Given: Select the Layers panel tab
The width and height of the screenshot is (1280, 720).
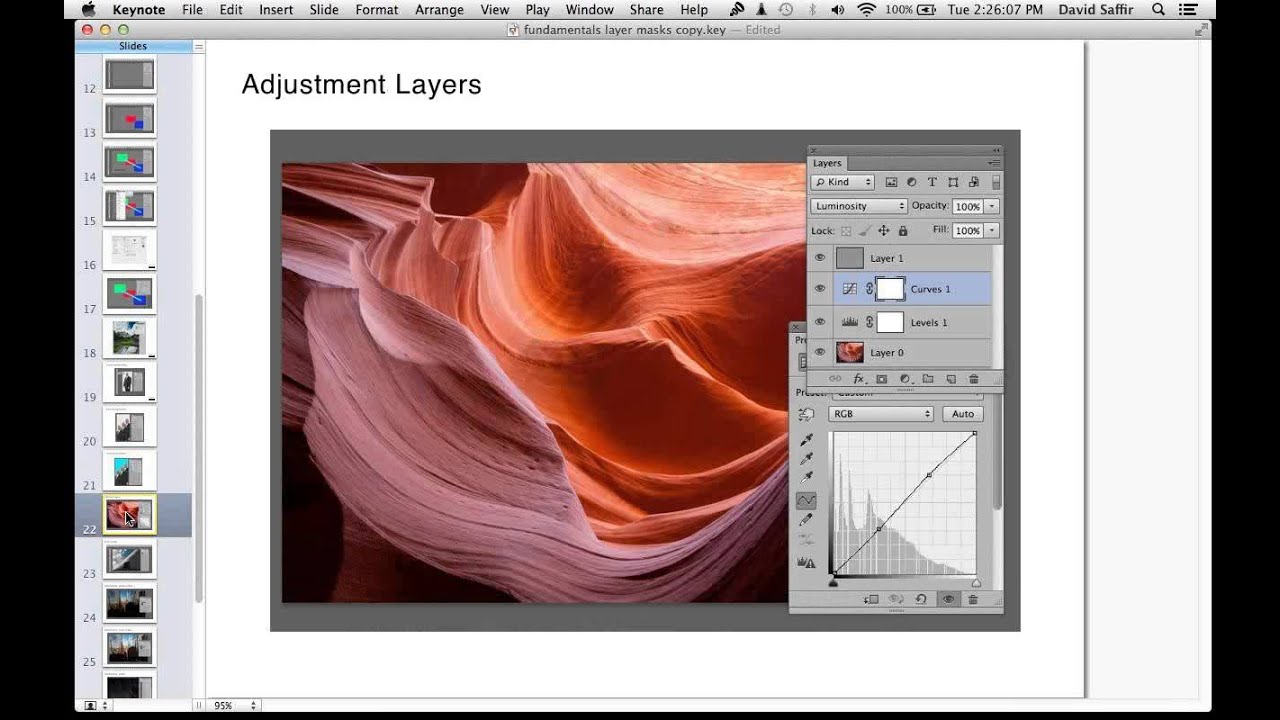Looking at the screenshot, I should click(x=827, y=163).
